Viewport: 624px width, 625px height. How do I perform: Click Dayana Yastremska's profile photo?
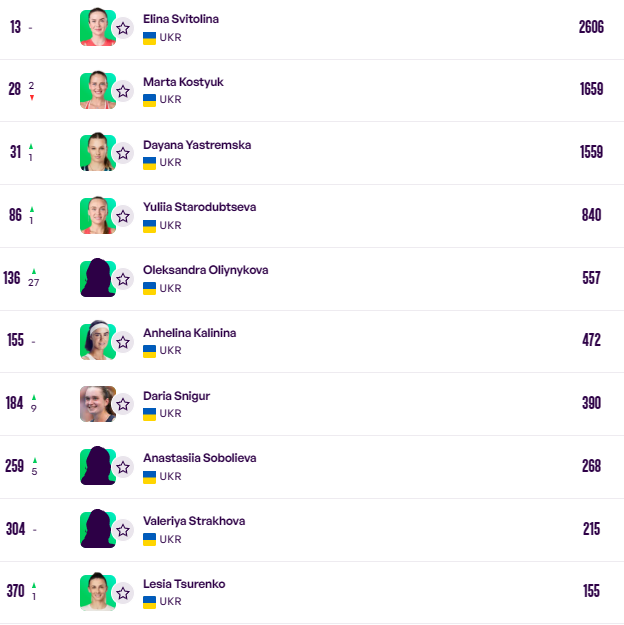[x=98, y=152]
